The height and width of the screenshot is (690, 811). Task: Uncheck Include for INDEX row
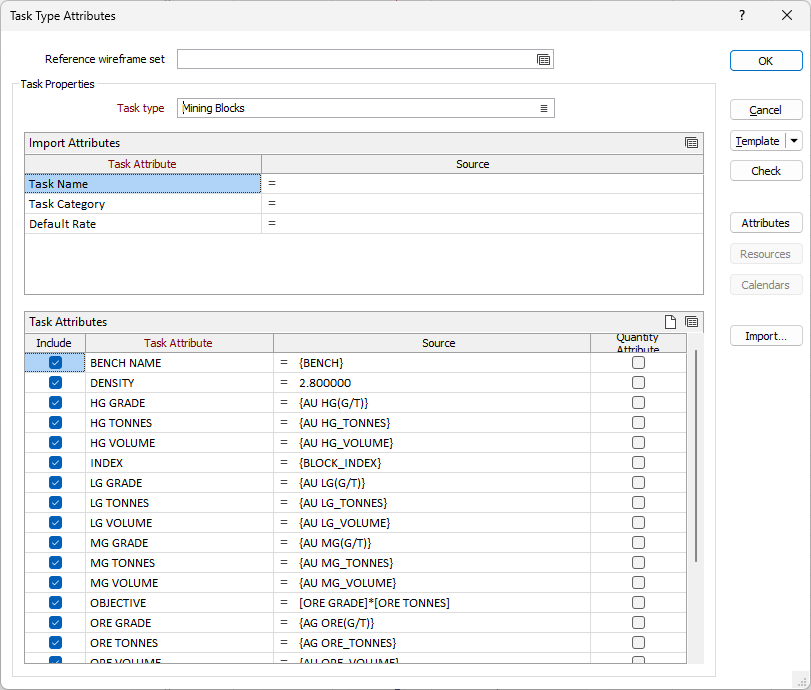point(55,462)
